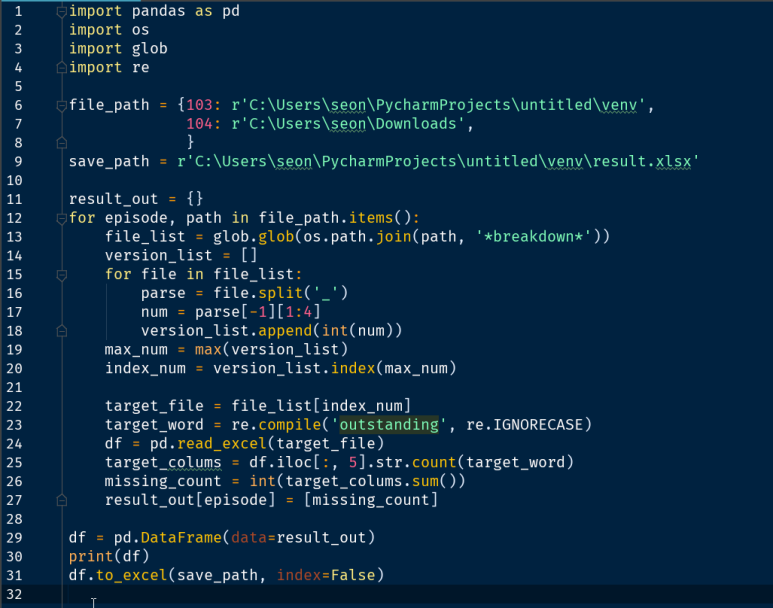Viewport: 773px width, 608px height.
Task: Click line number 13 in the gutter
Action: pos(14,237)
